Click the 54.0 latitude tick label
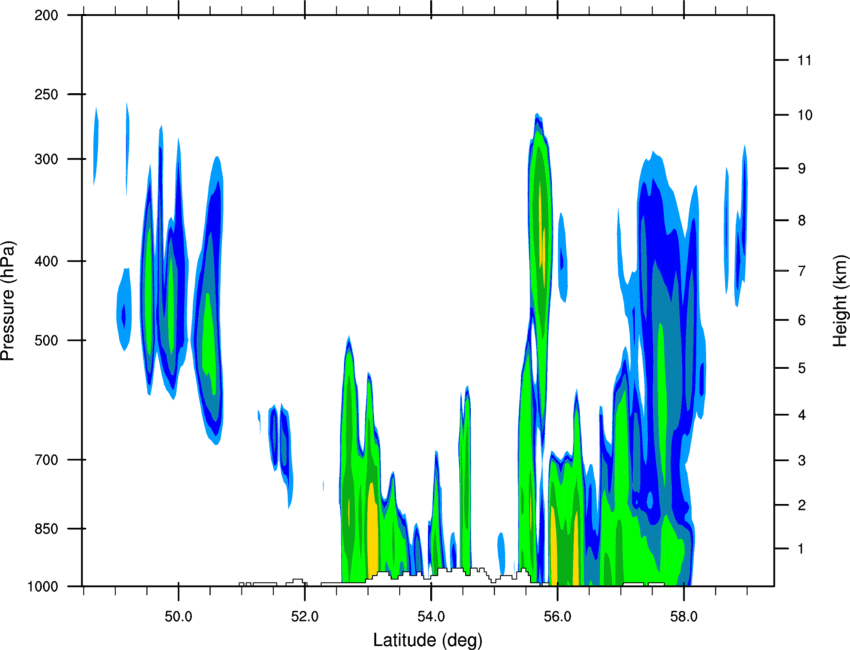Screen dimensions: 850x650 pos(431,616)
